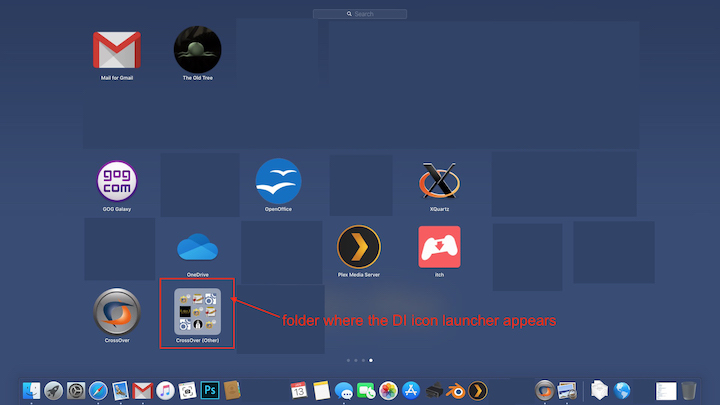Image resolution: width=720 pixels, height=405 pixels.
Task: Open the minimized window thumbnail in Dock
Action: click(x=666, y=391)
